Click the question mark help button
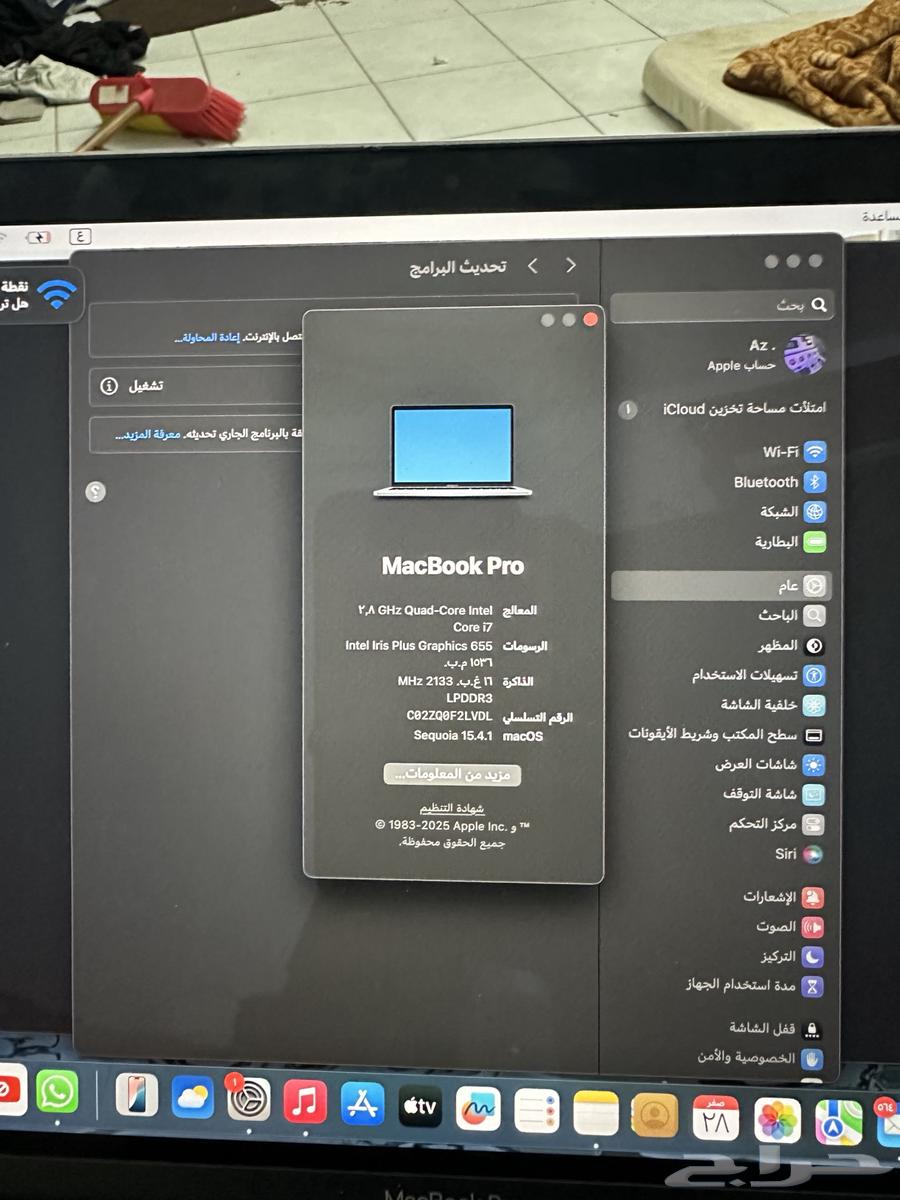Image resolution: width=900 pixels, height=1200 pixels. tap(96, 492)
